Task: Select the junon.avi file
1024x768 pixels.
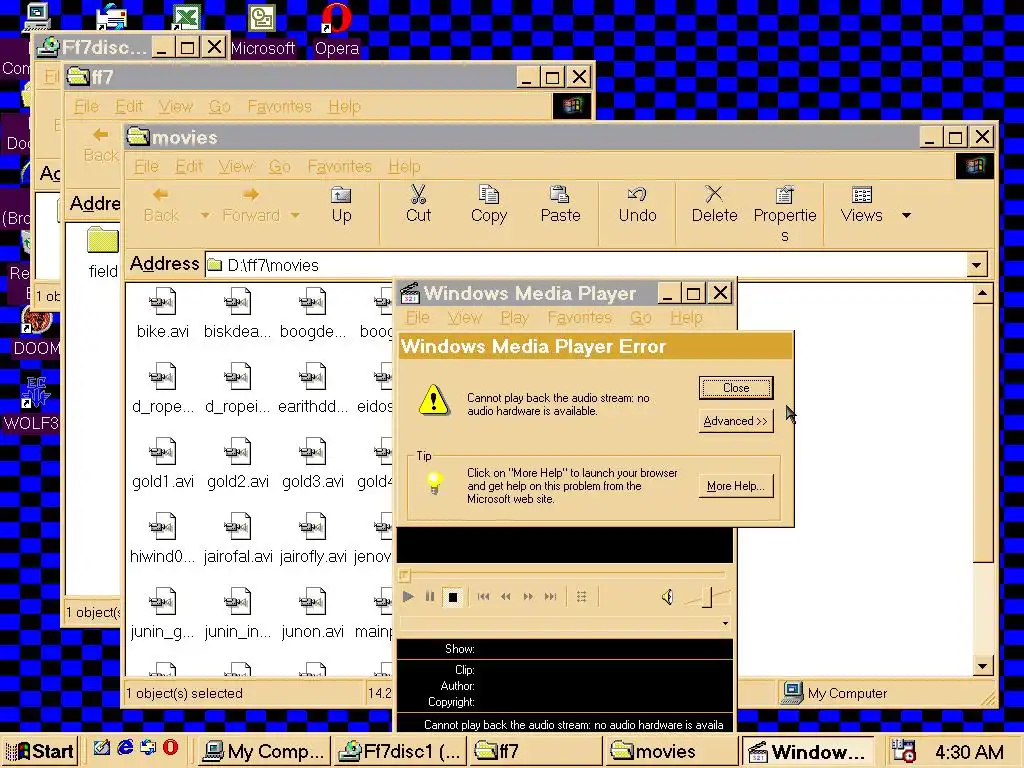Action: [313, 614]
